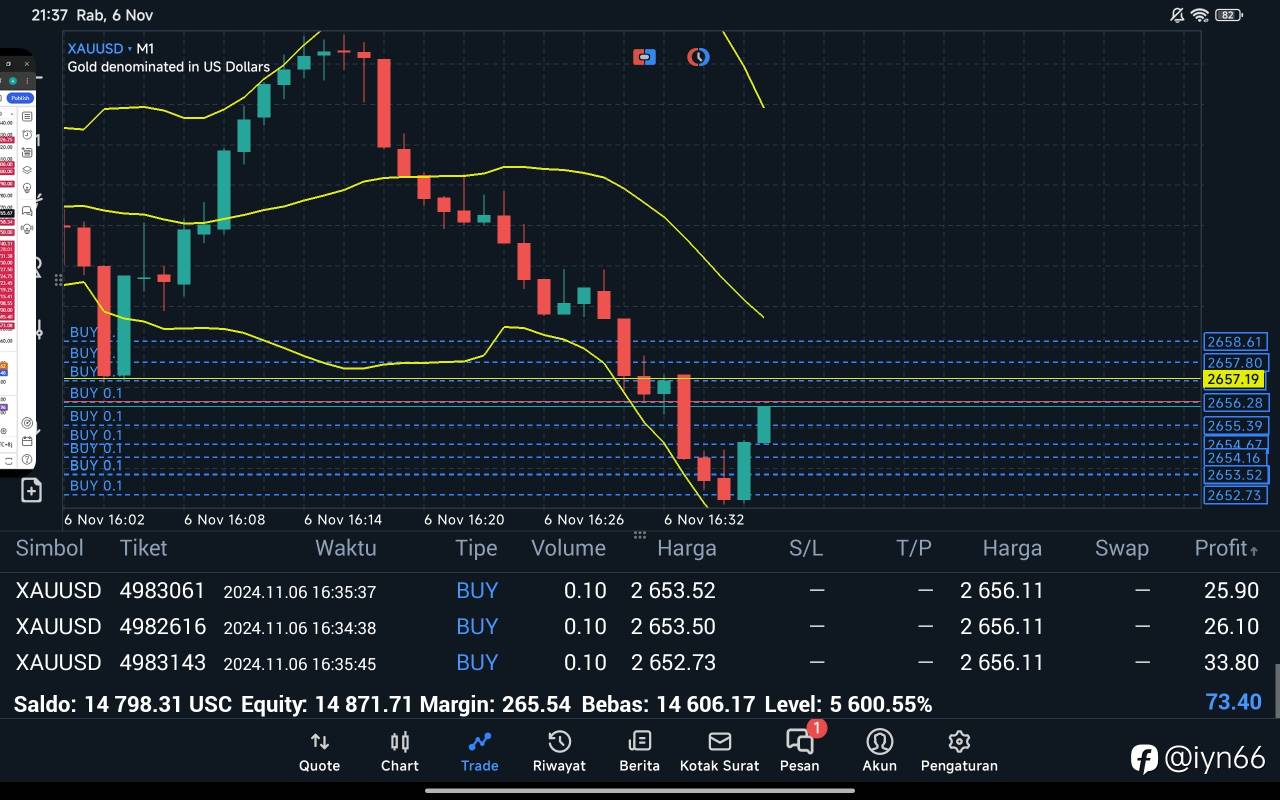Tap the red-blue one-click trading icon
Screen dimensions: 1280x800
click(644, 57)
